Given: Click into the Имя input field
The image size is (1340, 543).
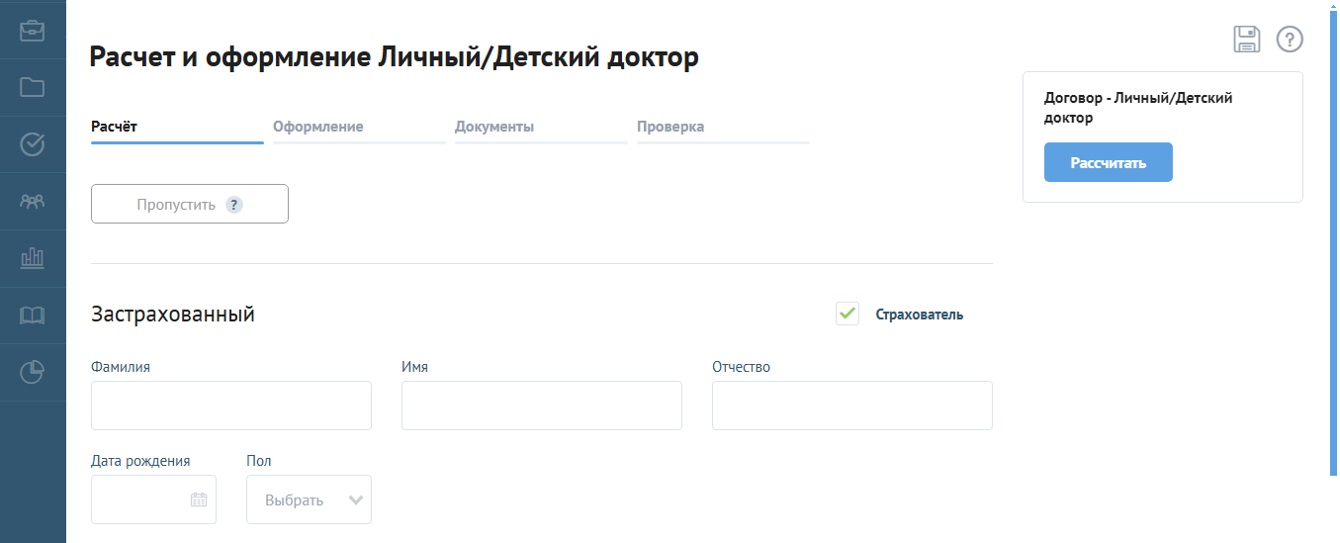Looking at the screenshot, I should coord(541,405).
